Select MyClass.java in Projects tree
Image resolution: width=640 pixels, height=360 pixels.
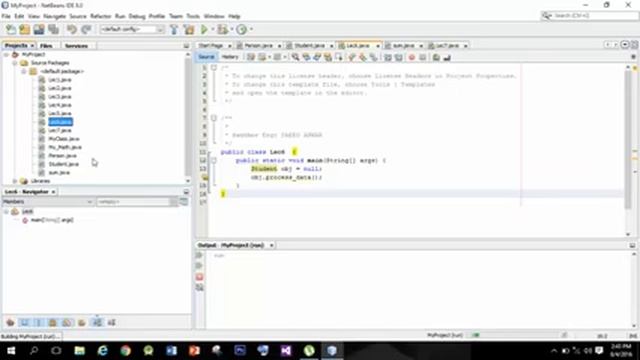(x=64, y=139)
